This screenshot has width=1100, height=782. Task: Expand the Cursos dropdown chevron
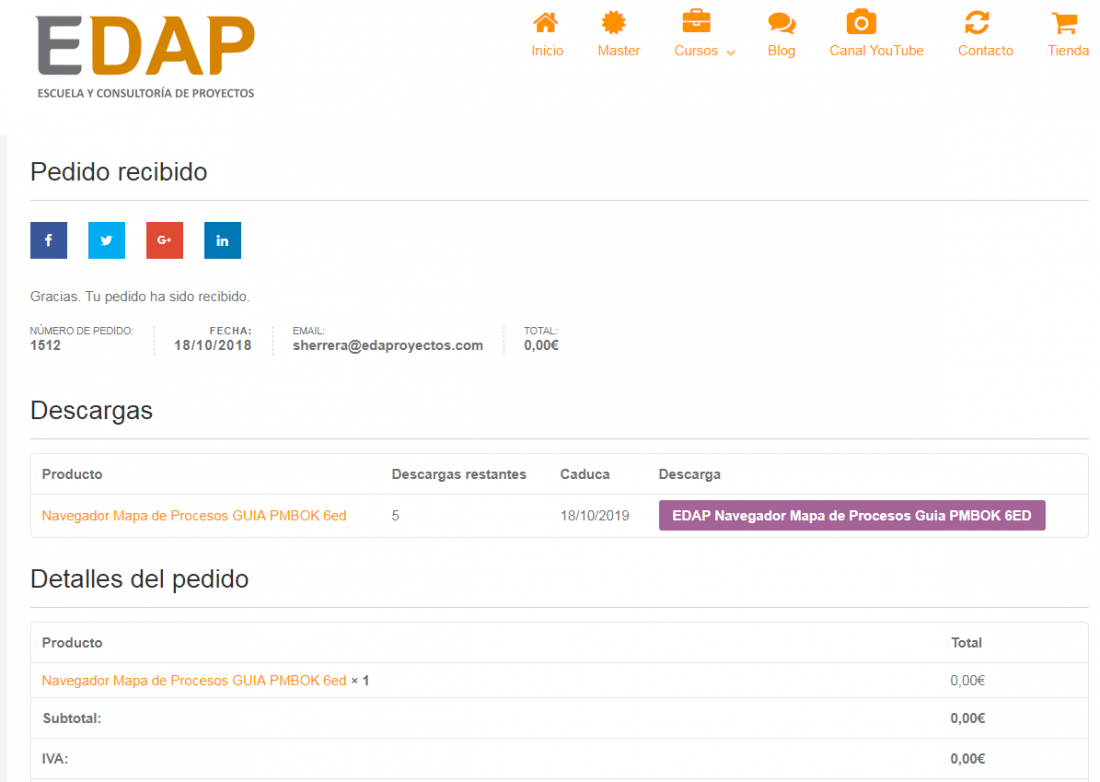coord(730,53)
